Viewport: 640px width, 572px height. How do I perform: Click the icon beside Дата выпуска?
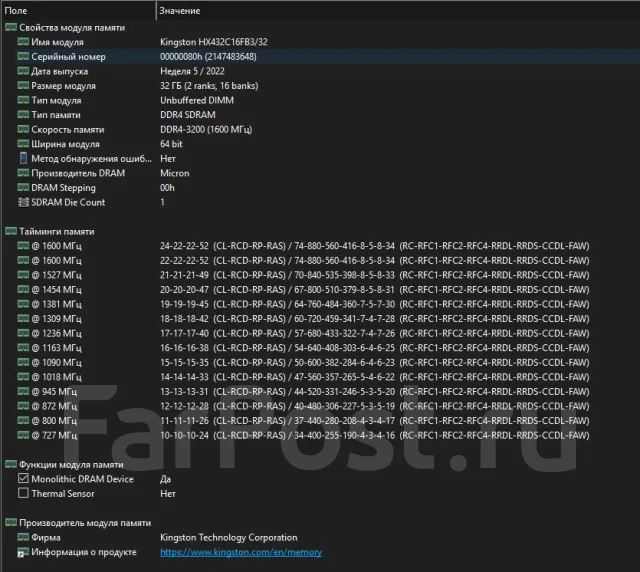[x=23, y=71]
